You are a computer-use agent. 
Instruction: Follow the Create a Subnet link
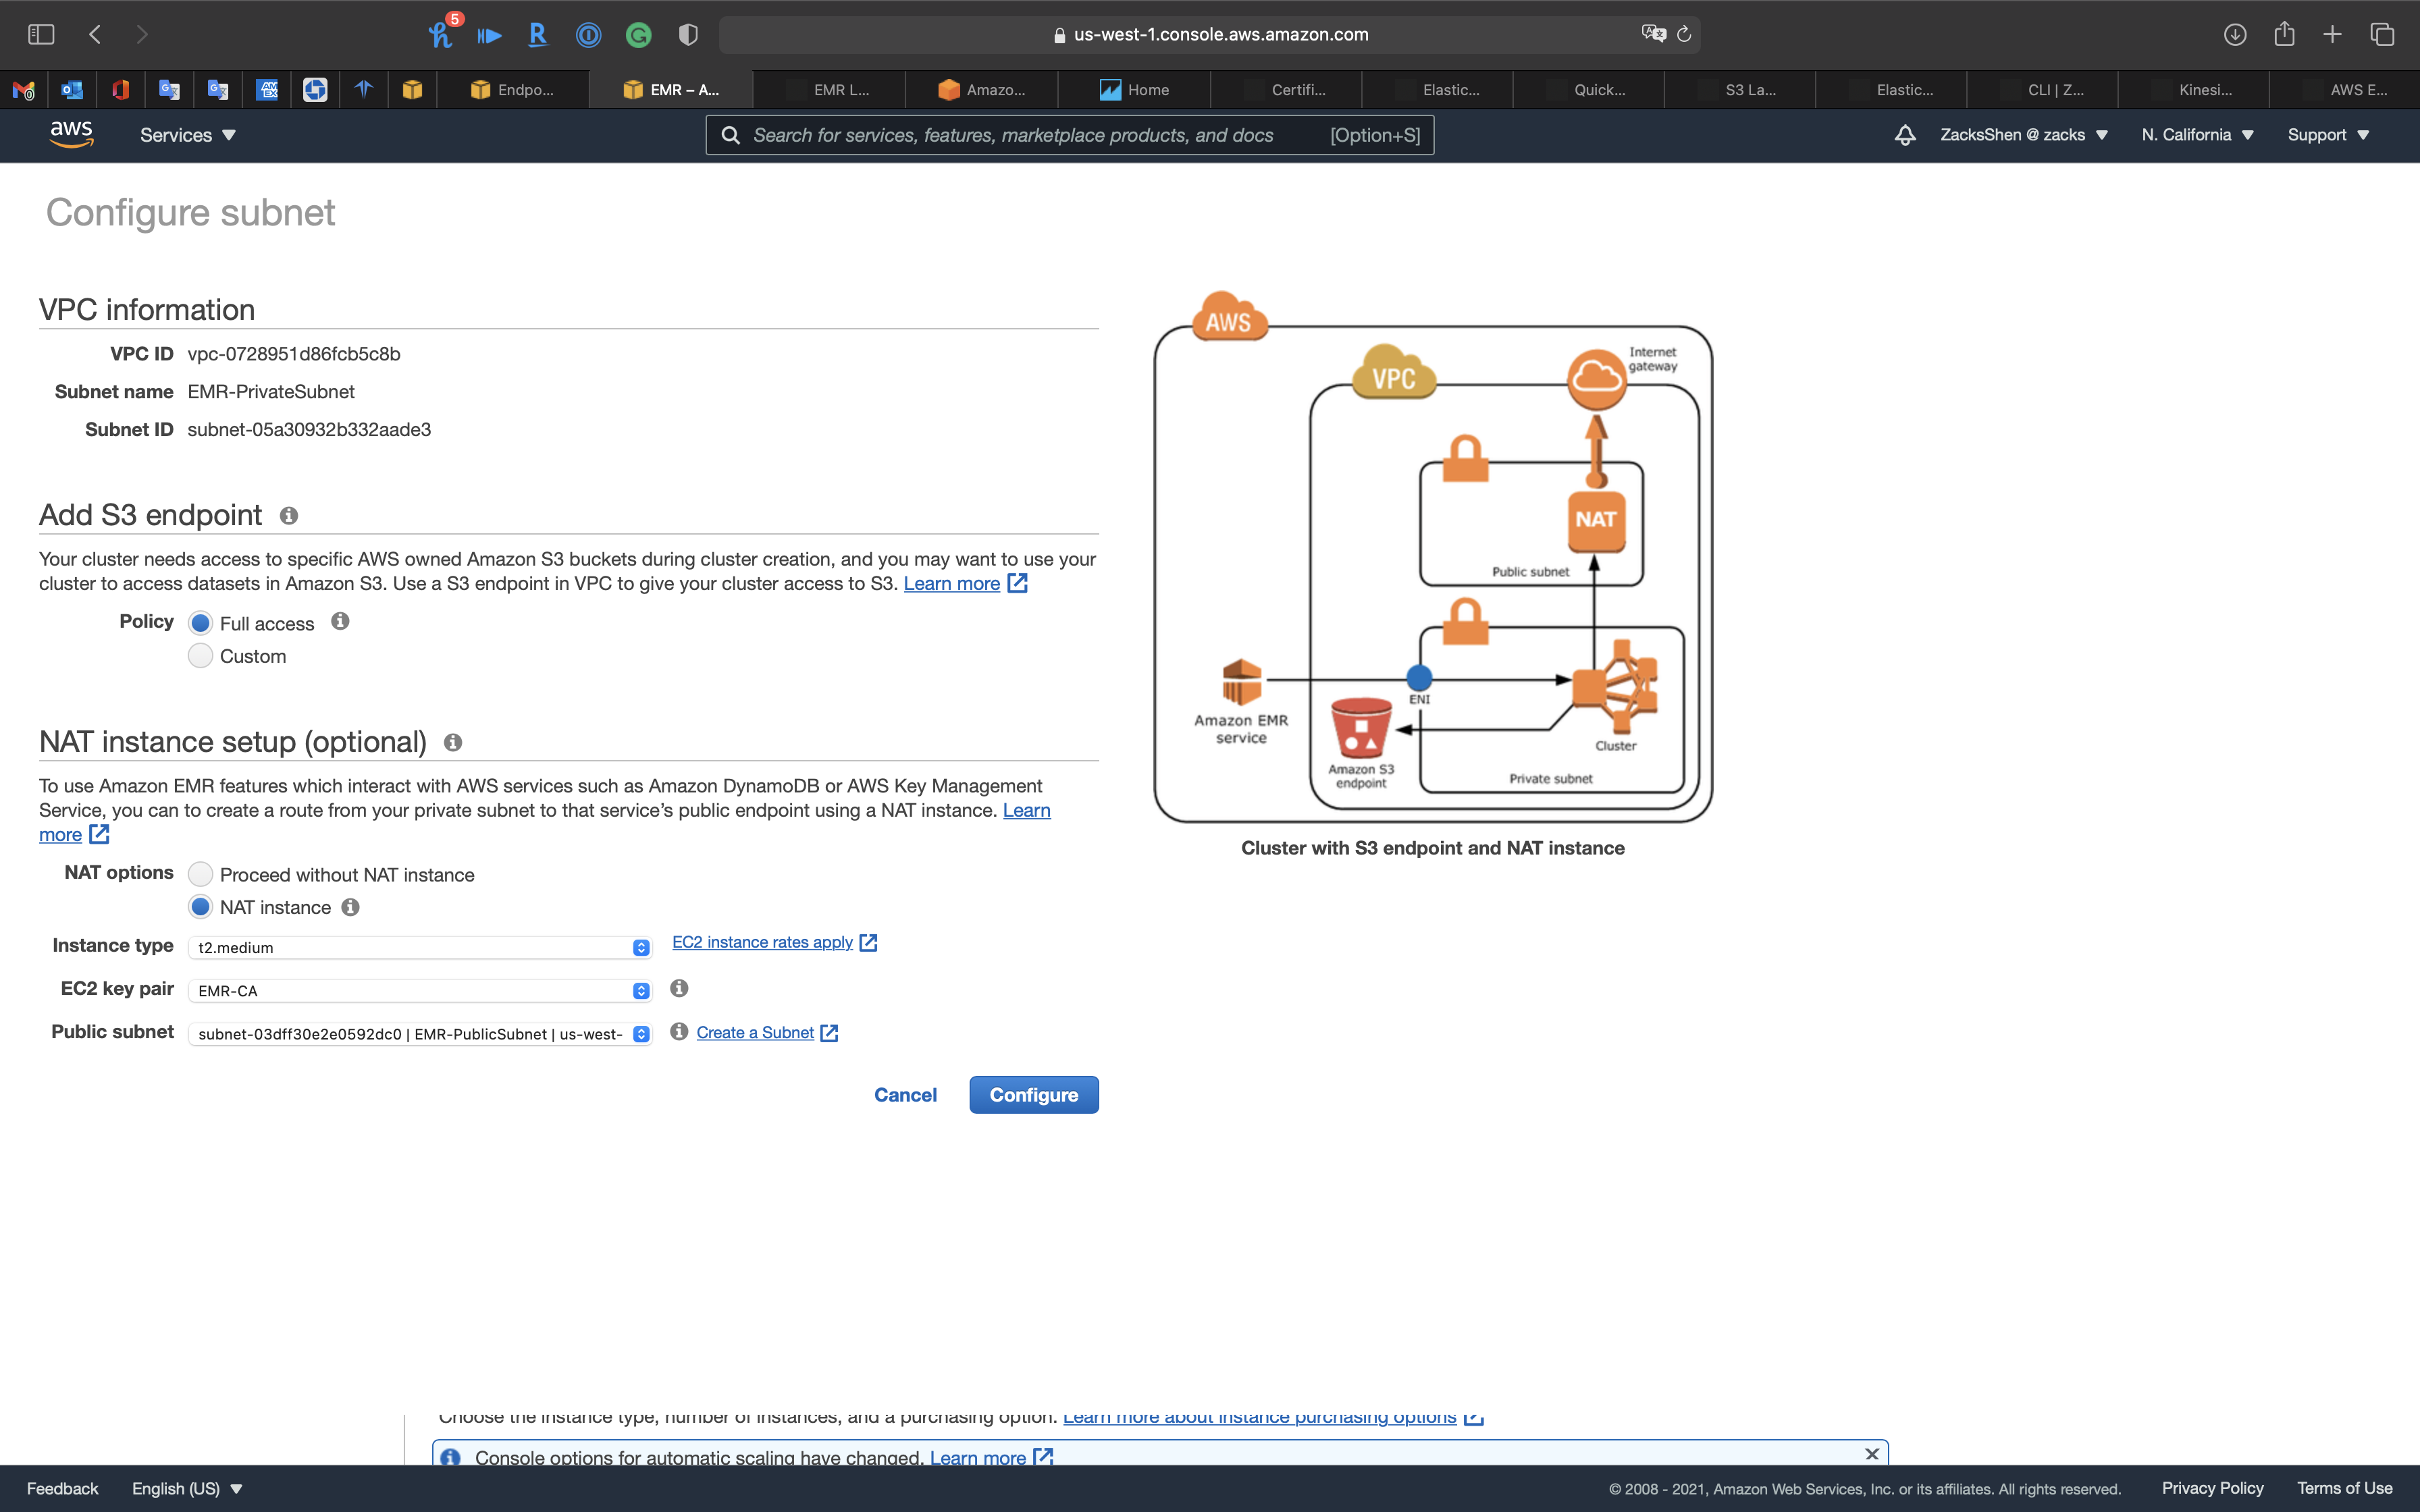[x=755, y=1032]
